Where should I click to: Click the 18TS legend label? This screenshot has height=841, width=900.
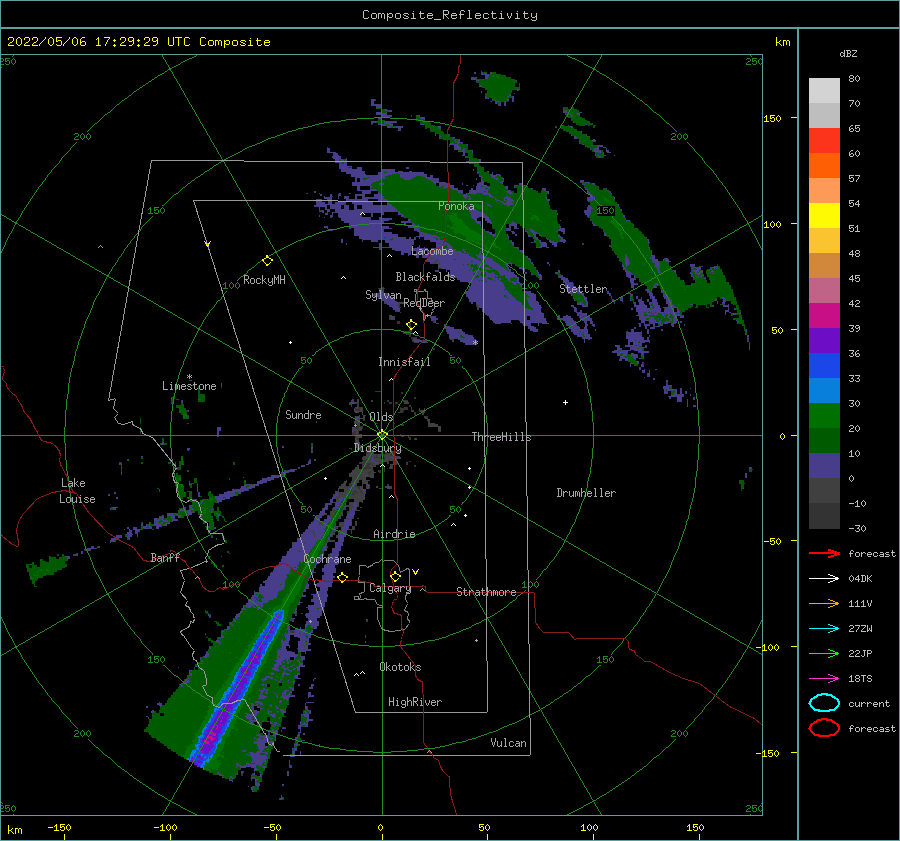click(860, 679)
